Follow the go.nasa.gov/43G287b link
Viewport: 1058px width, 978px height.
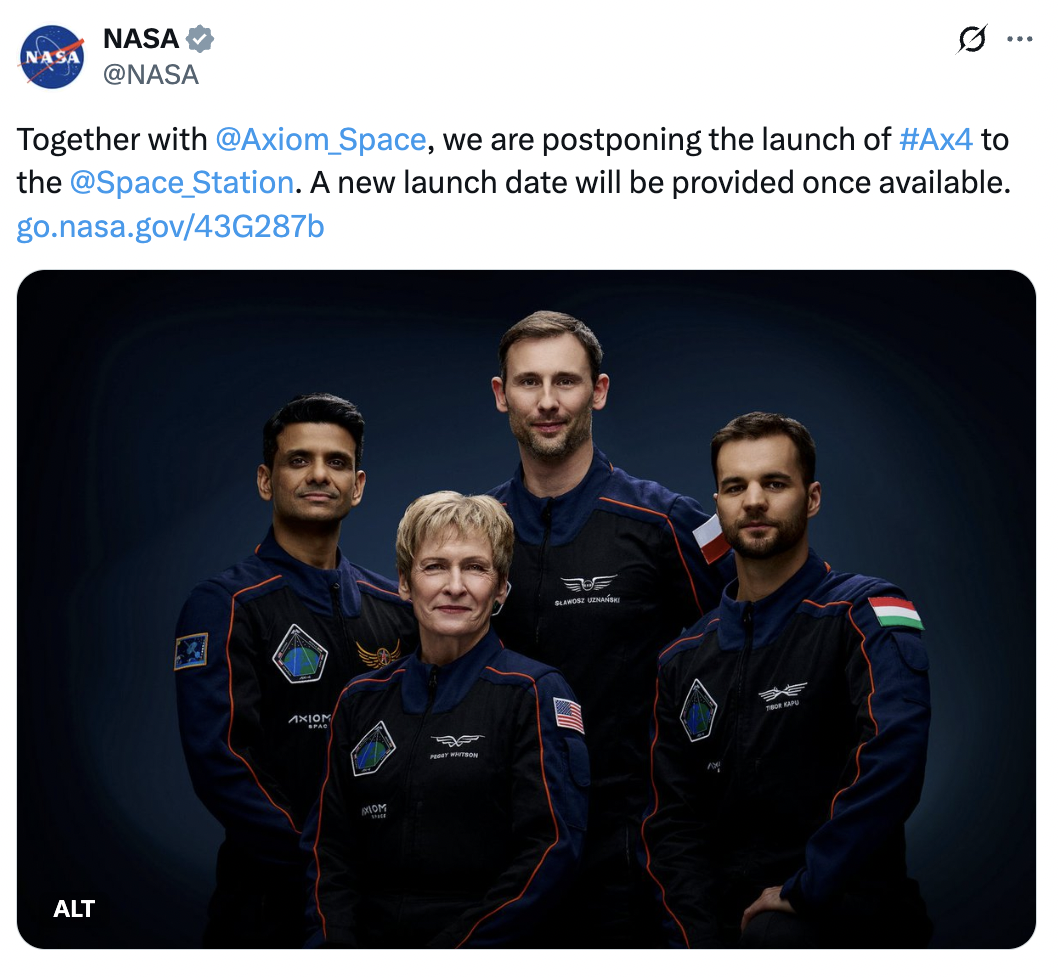(x=171, y=227)
